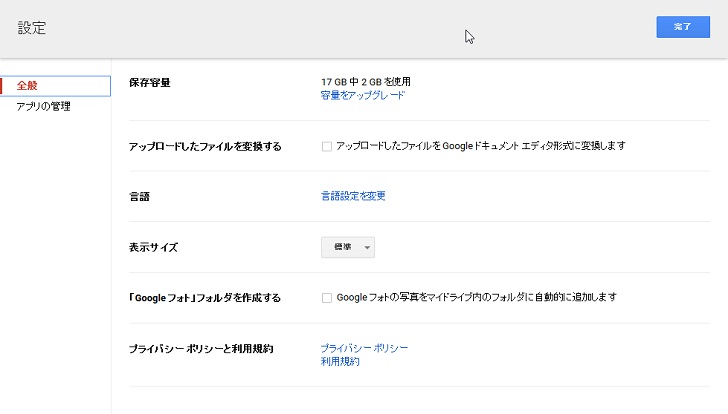Click the Google フォト auto-add checkbox label text

coord(477,298)
